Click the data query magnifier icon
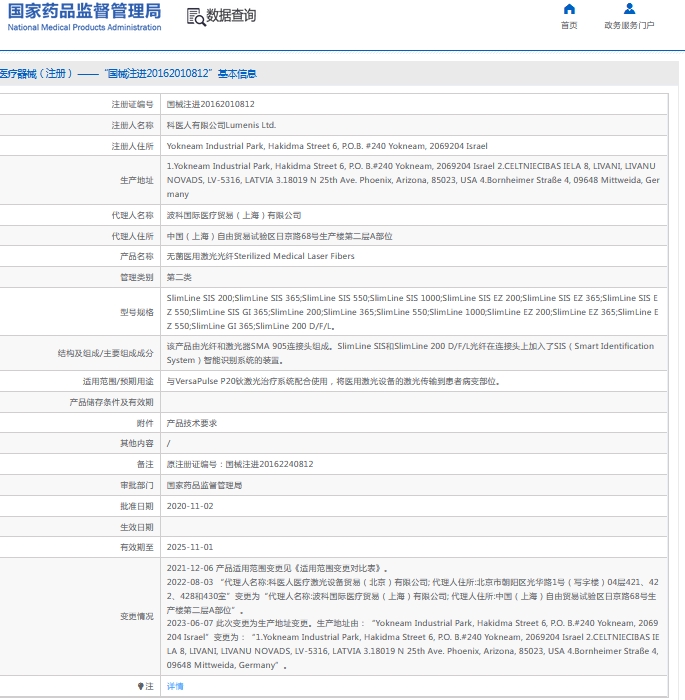 (196, 17)
